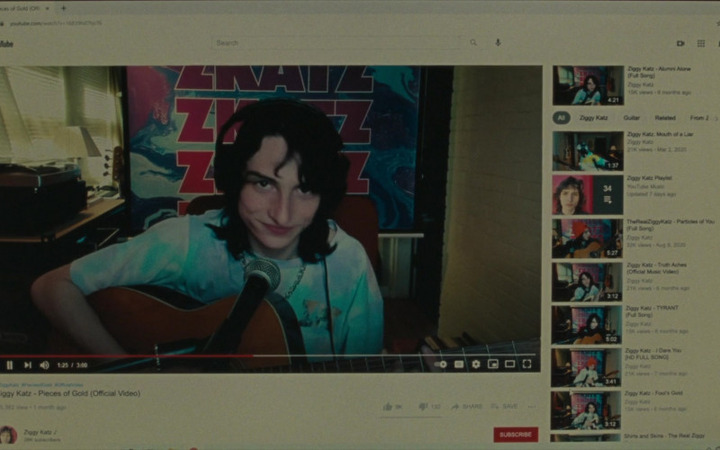Select the From Z filter chip
The height and width of the screenshot is (450, 720).
point(699,118)
